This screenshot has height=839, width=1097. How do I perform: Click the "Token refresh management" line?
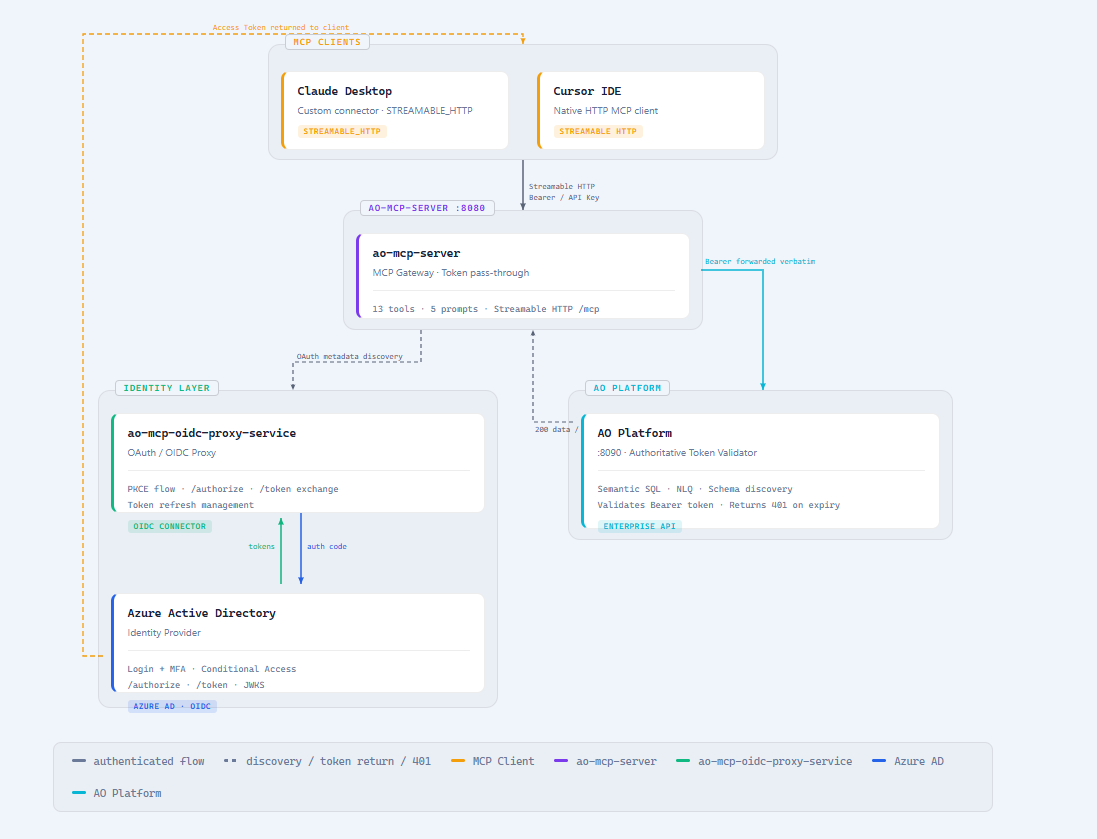[190, 505]
